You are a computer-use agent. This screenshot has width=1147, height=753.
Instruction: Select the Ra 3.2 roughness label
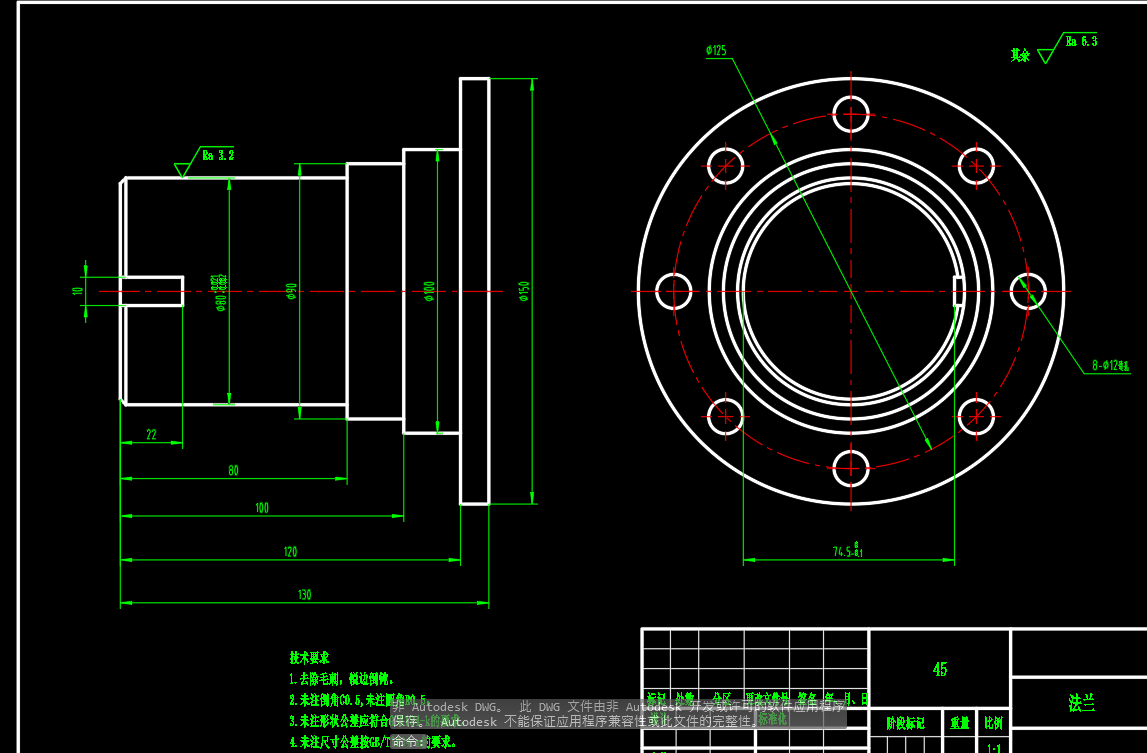tap(218, 155)
